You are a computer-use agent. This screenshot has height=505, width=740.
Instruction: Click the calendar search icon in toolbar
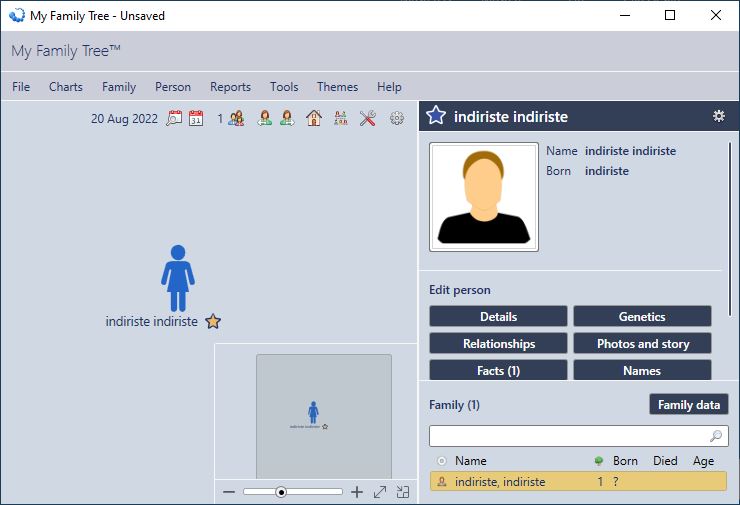coord(174,118)
